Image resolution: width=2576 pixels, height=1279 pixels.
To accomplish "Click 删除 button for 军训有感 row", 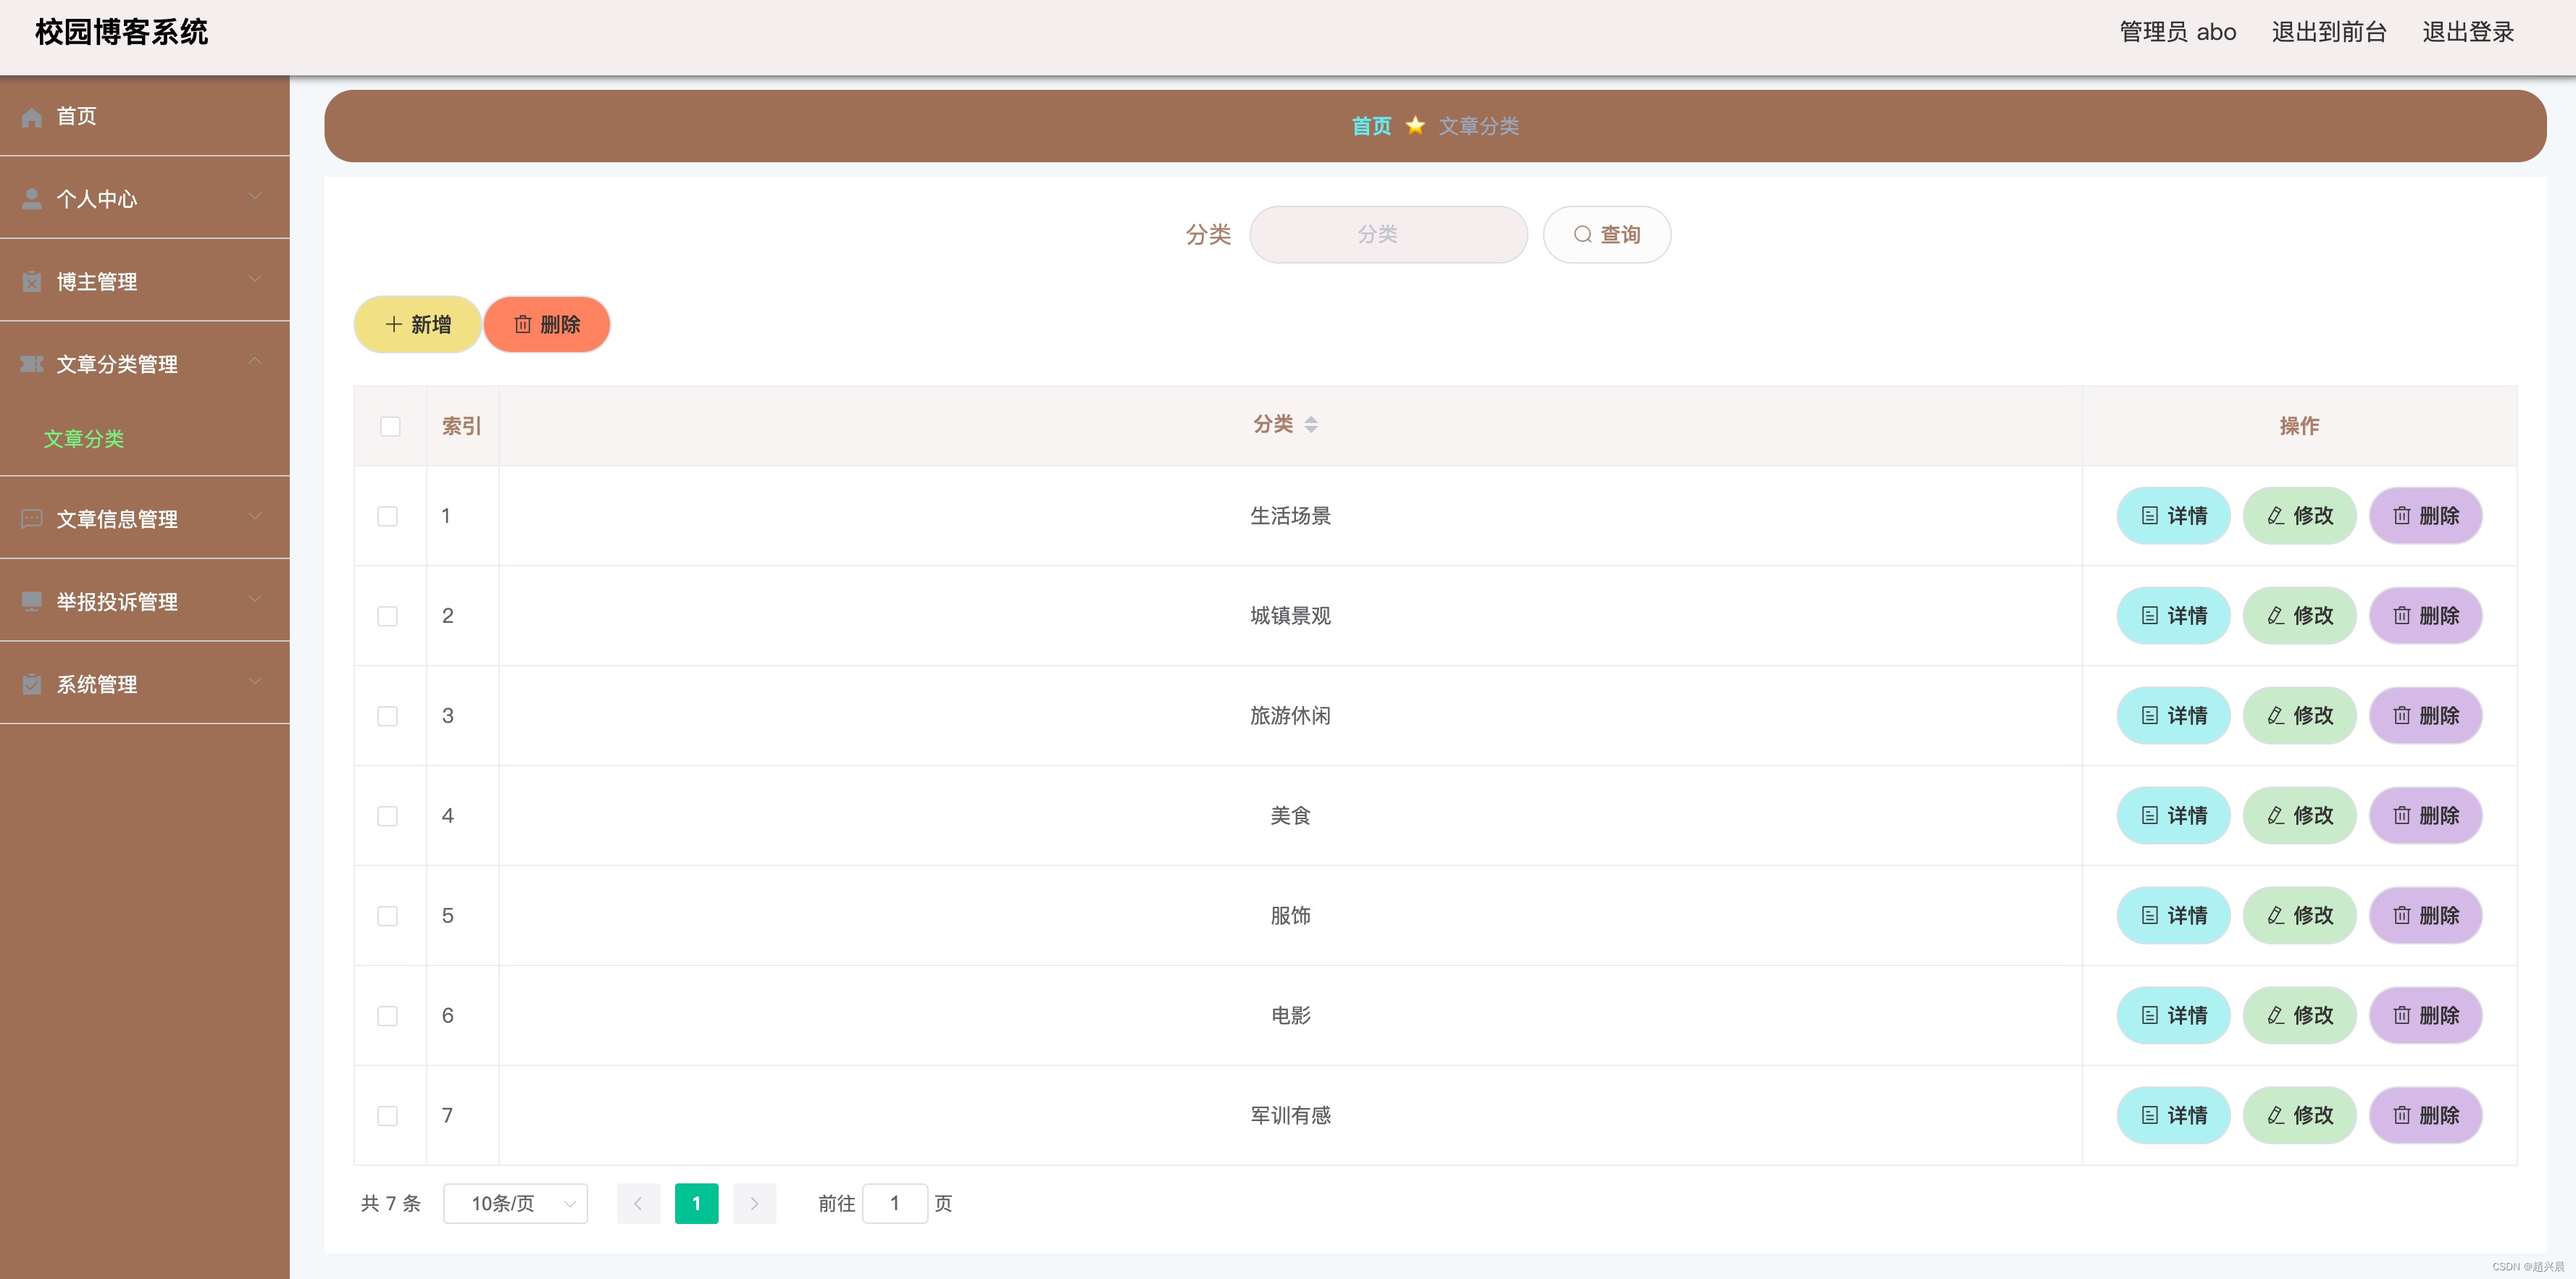I will pyautogui.click(x=2425, y=1115).
